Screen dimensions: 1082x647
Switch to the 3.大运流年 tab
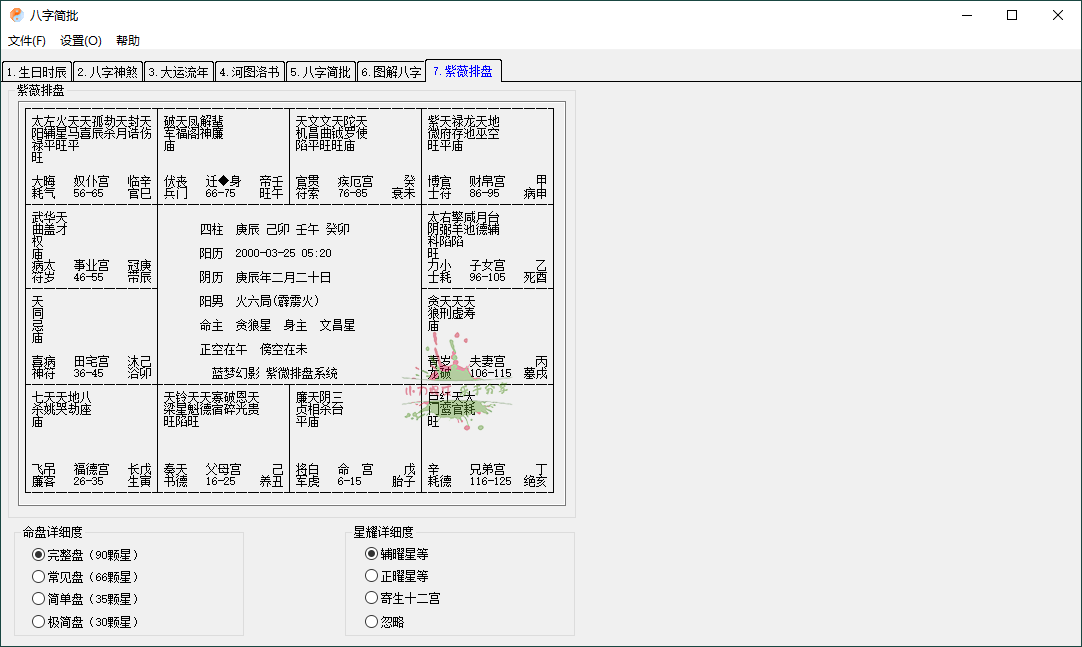coord(178,71)
